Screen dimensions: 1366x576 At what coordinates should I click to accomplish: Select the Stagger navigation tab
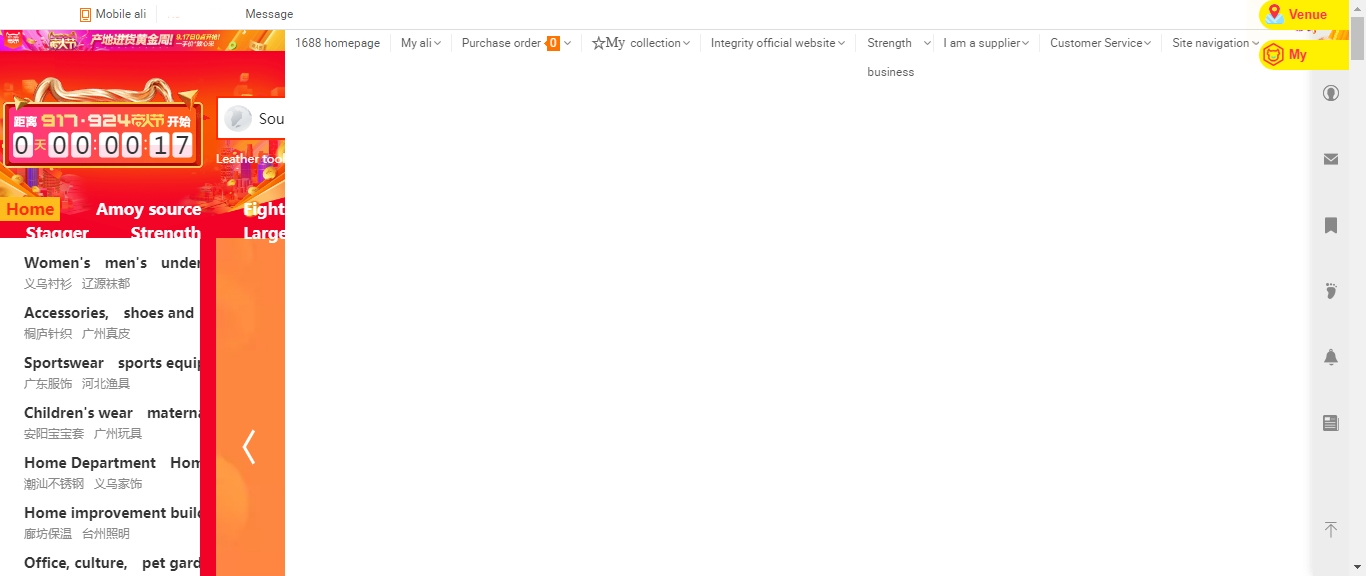coord(57,232)
